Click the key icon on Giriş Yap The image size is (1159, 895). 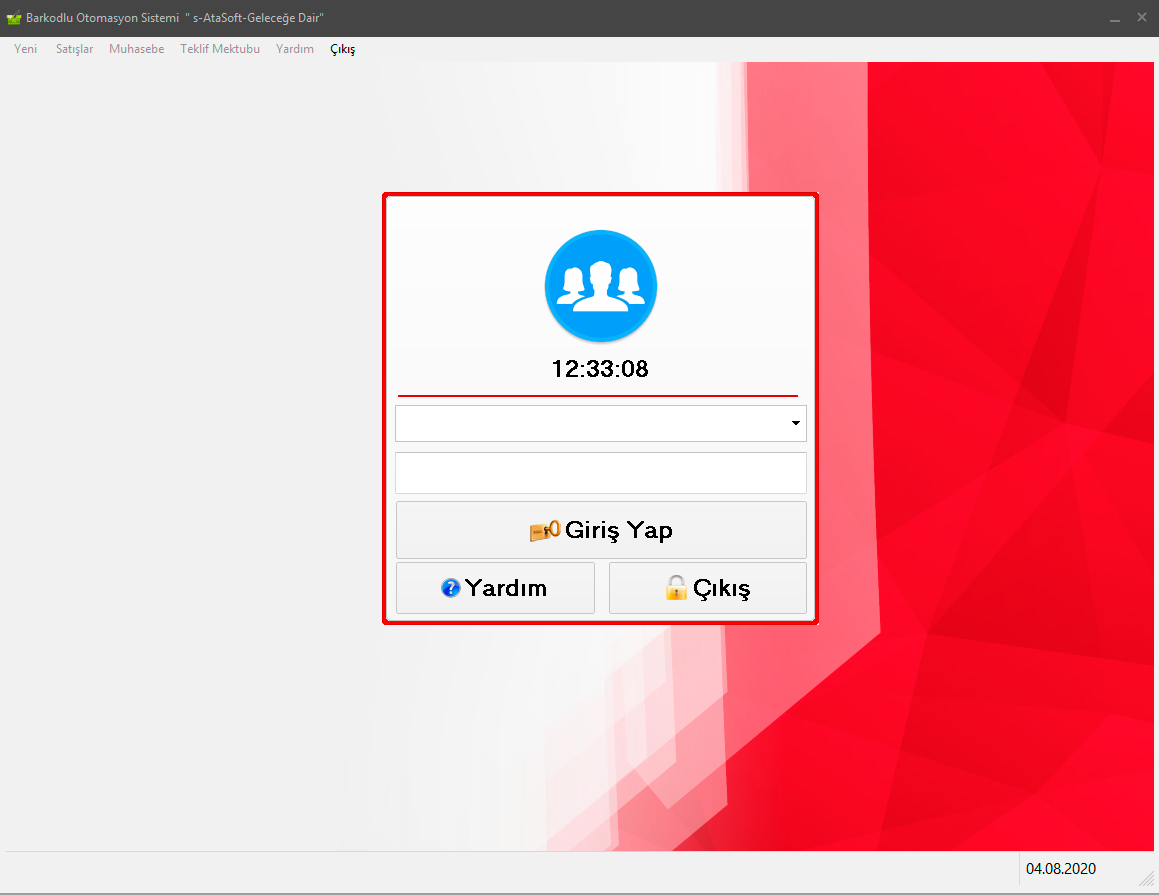(545, 531)
